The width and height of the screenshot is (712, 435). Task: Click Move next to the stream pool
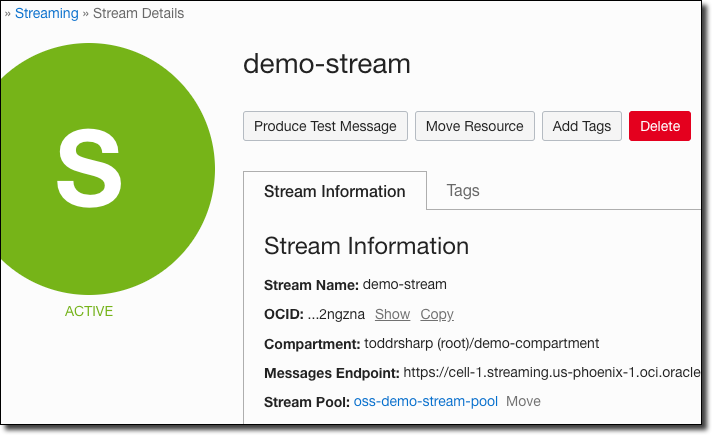tap(523, 401)
